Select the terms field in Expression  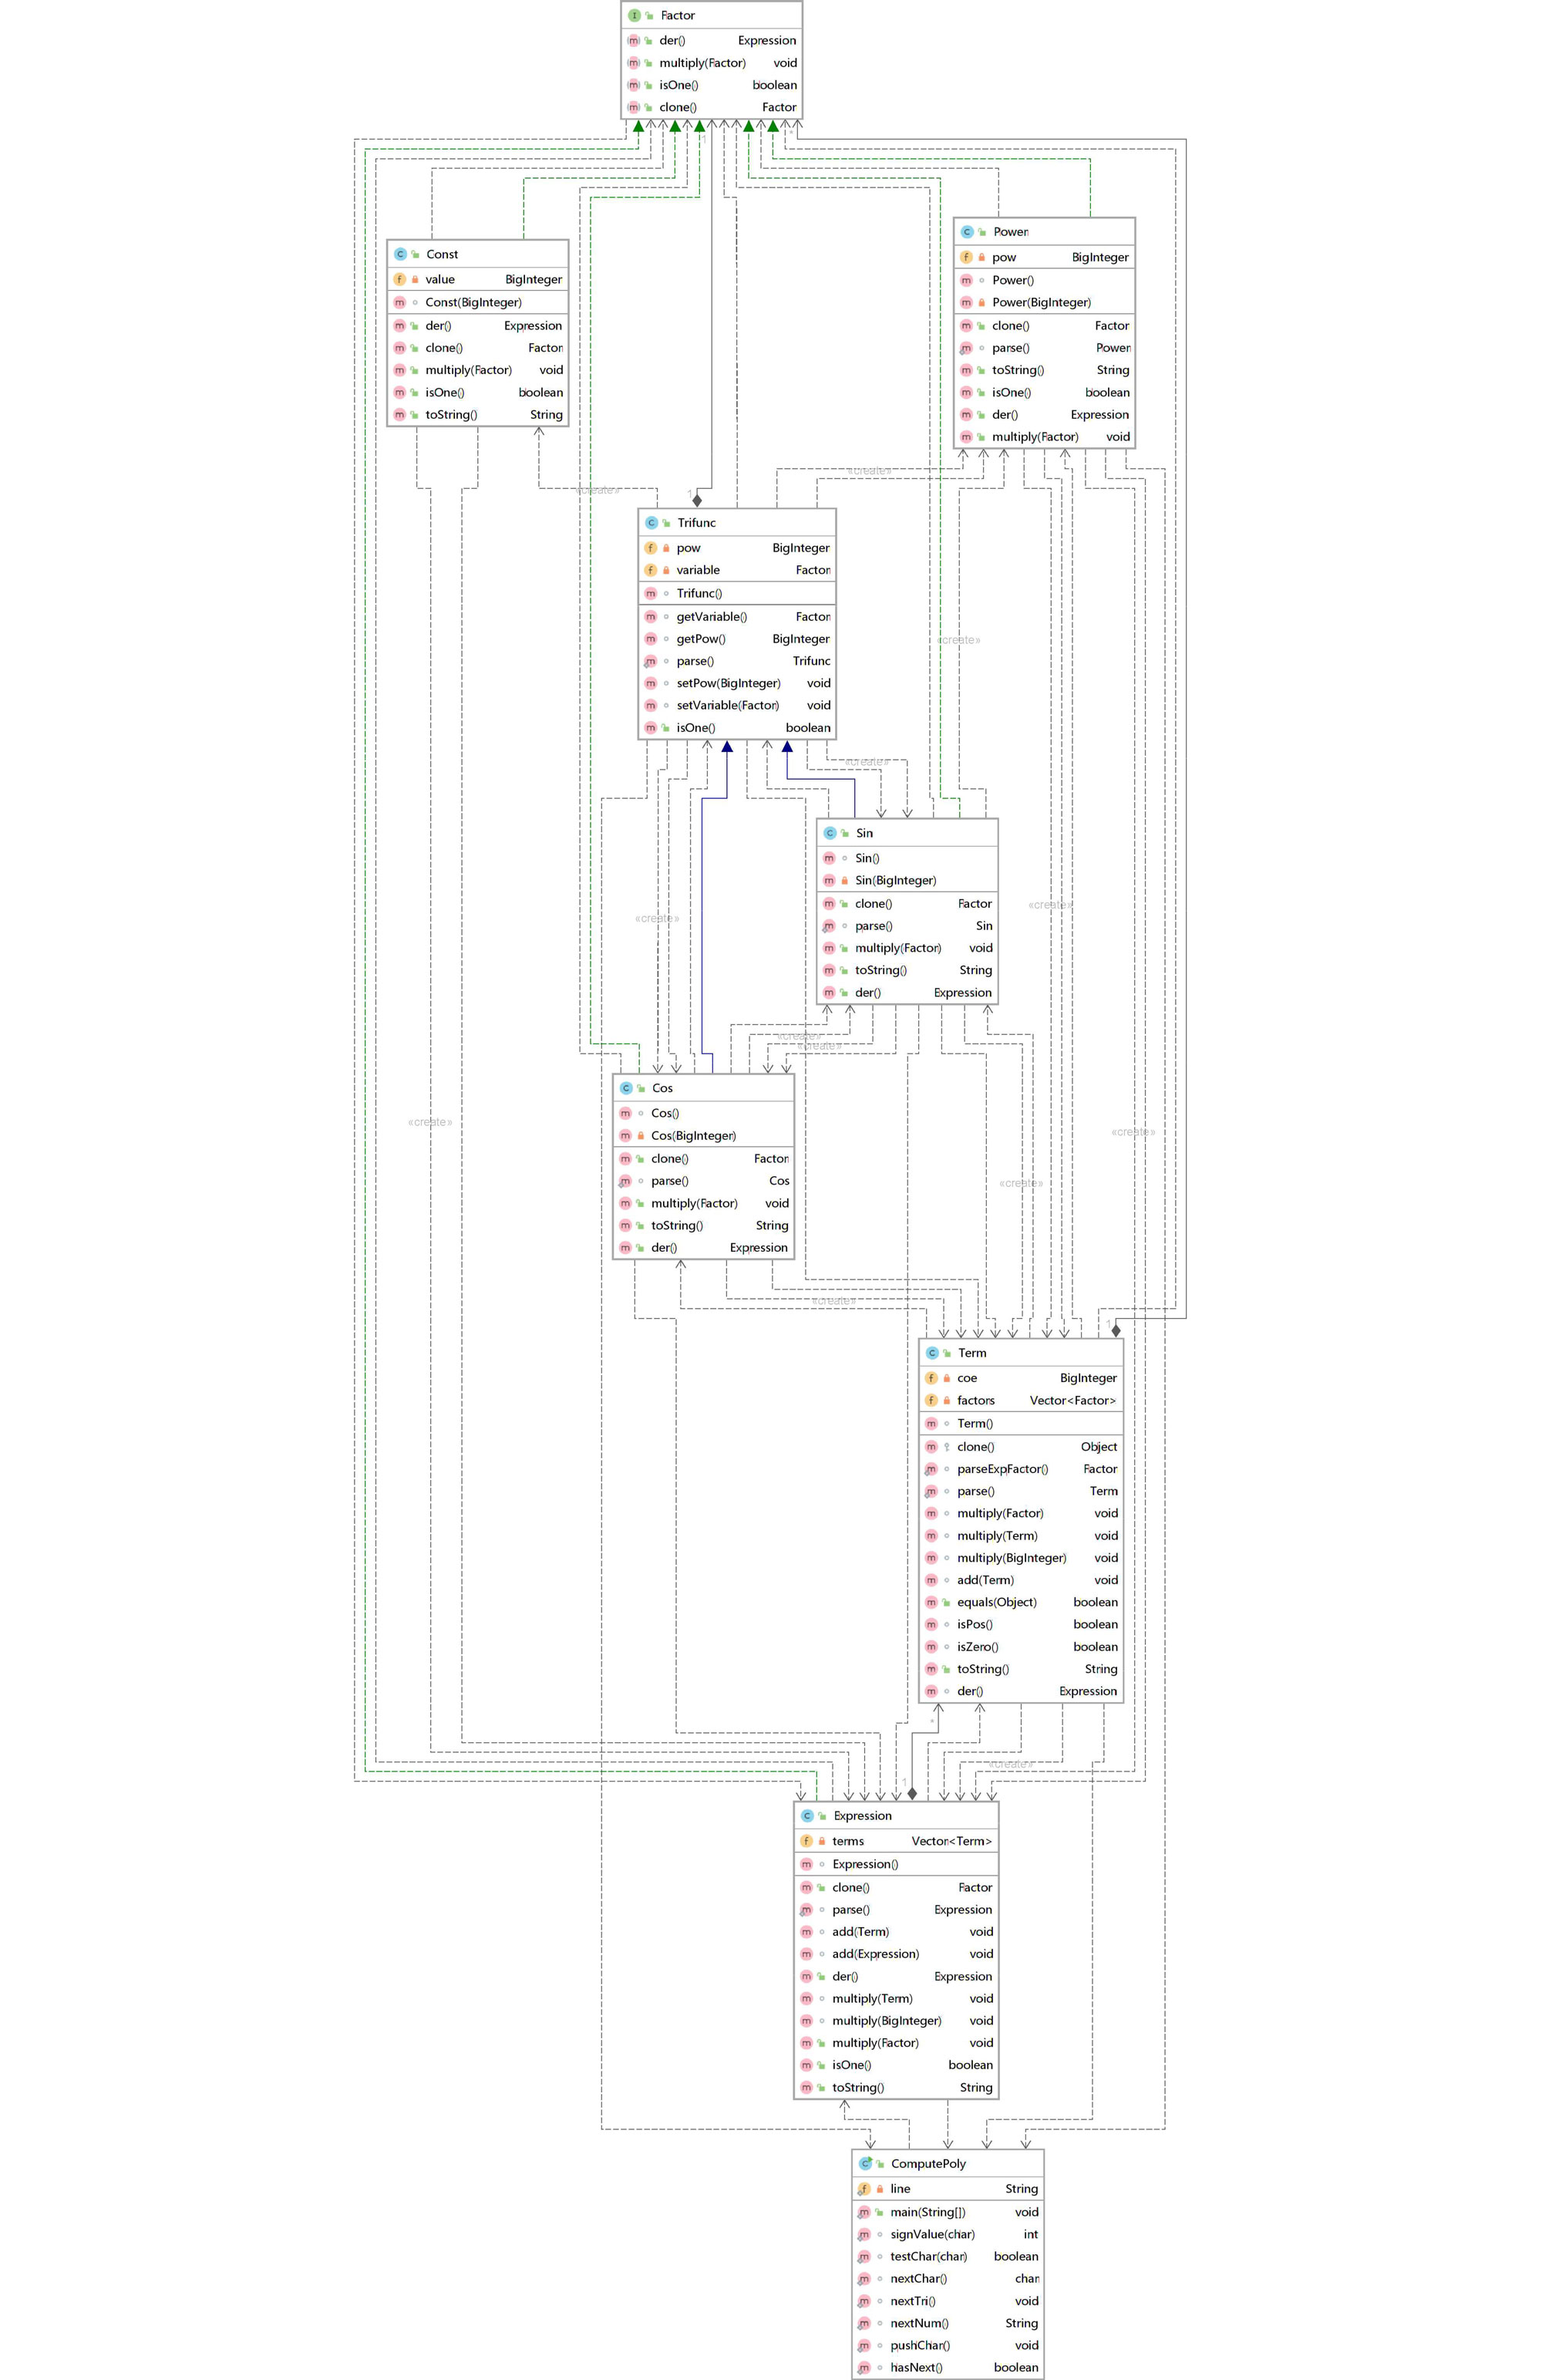point(848,1841)
